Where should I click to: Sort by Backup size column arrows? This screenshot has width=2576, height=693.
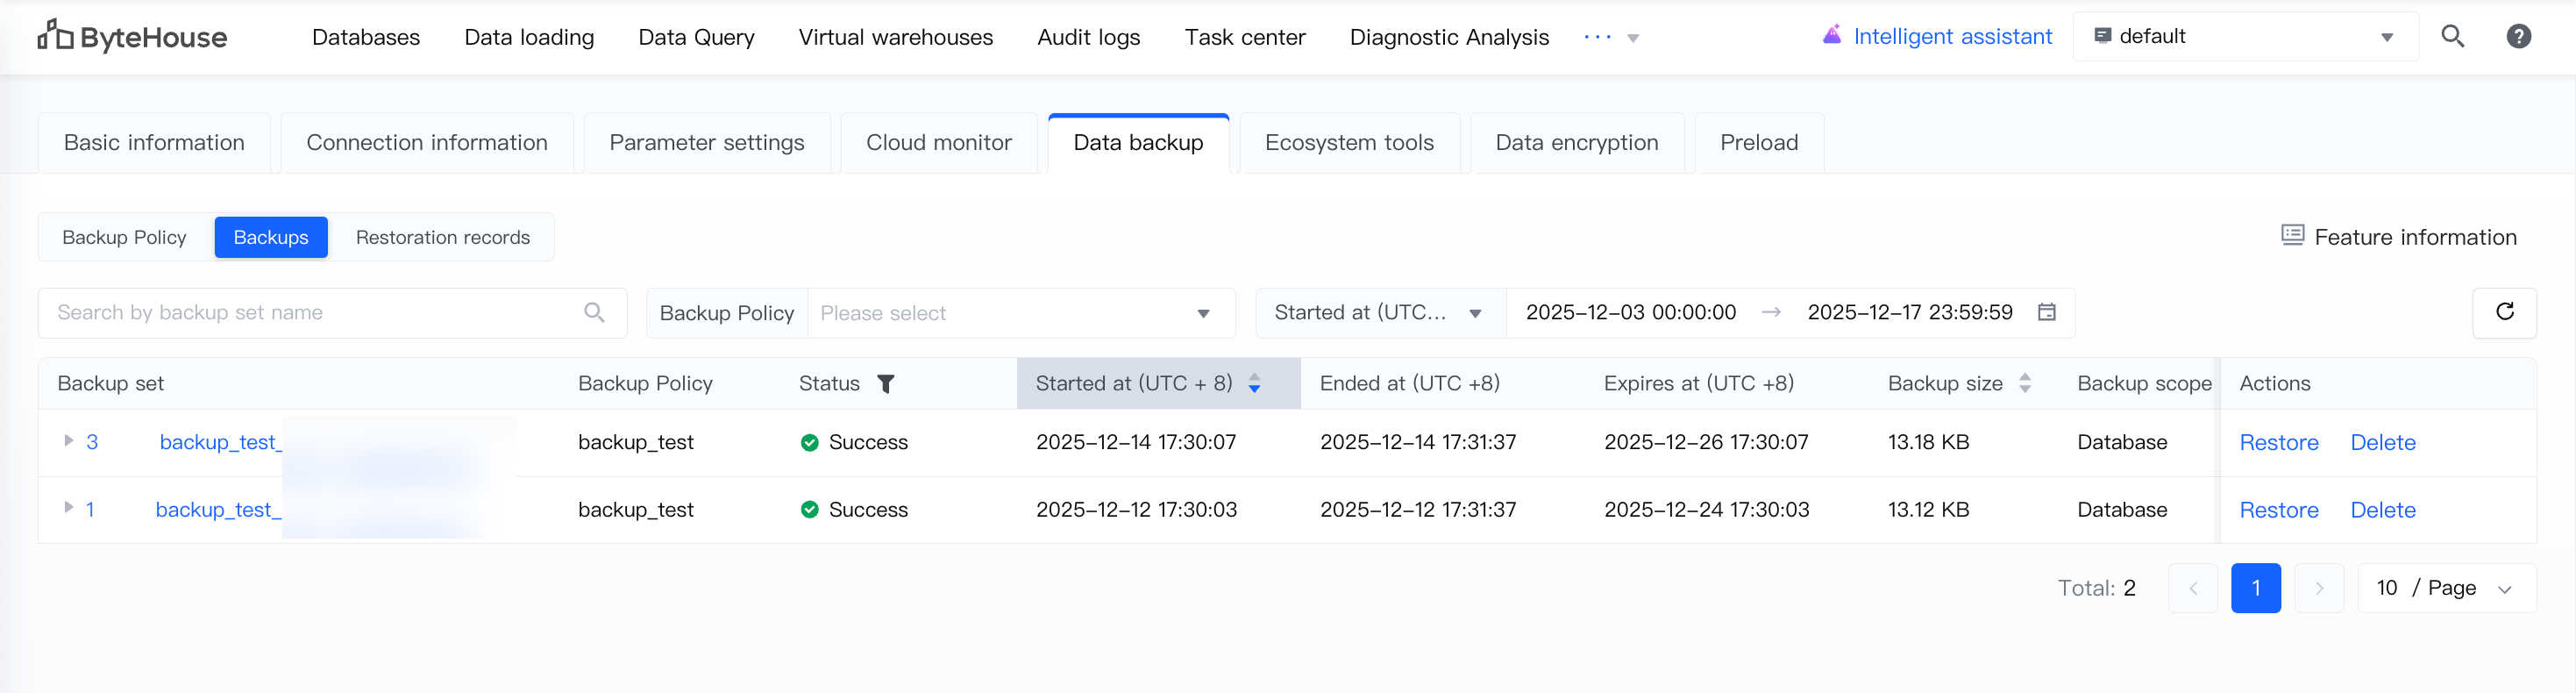2025,384
